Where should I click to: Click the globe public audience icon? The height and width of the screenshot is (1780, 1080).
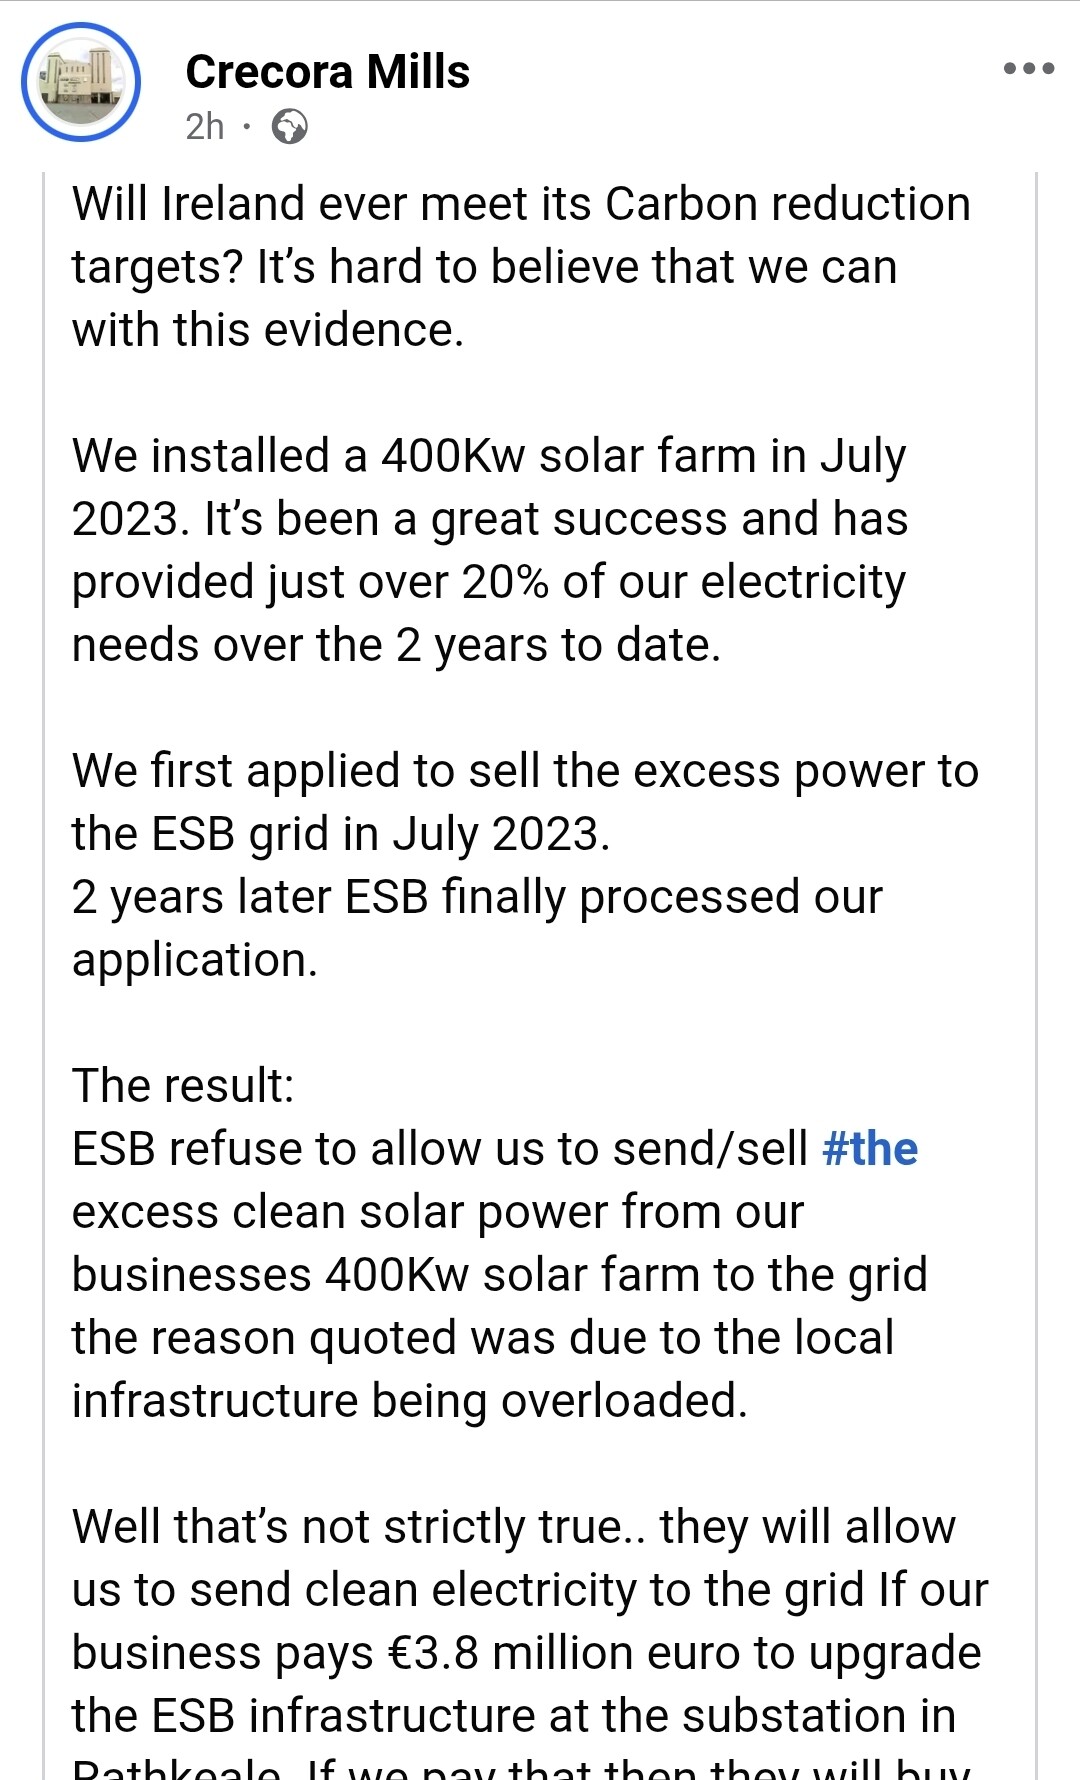point(290,127)
